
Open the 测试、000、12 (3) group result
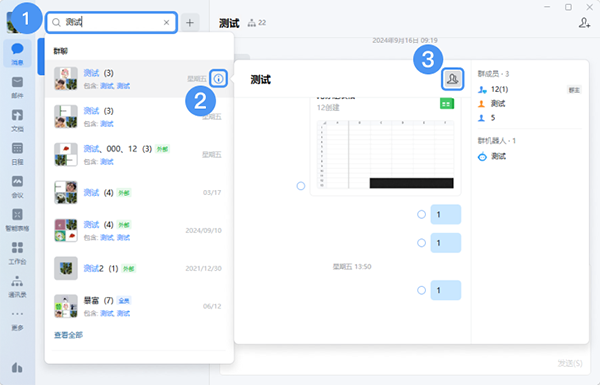tap(139, 155)
